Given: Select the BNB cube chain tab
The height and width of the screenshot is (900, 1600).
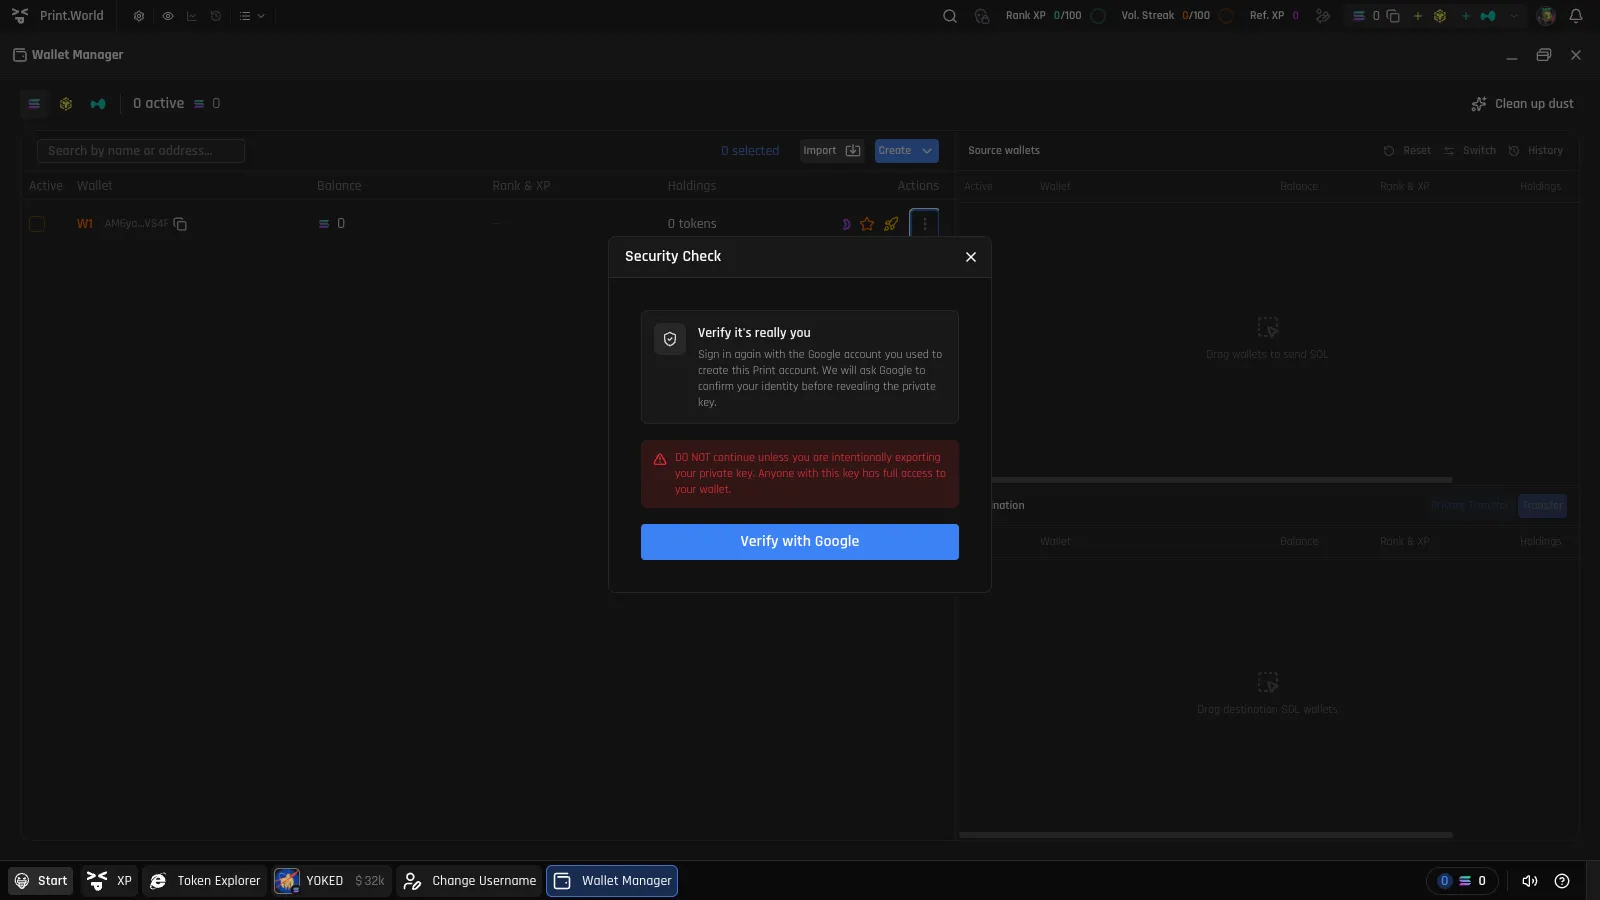Looking at the screenshot, I should [66, 104].
